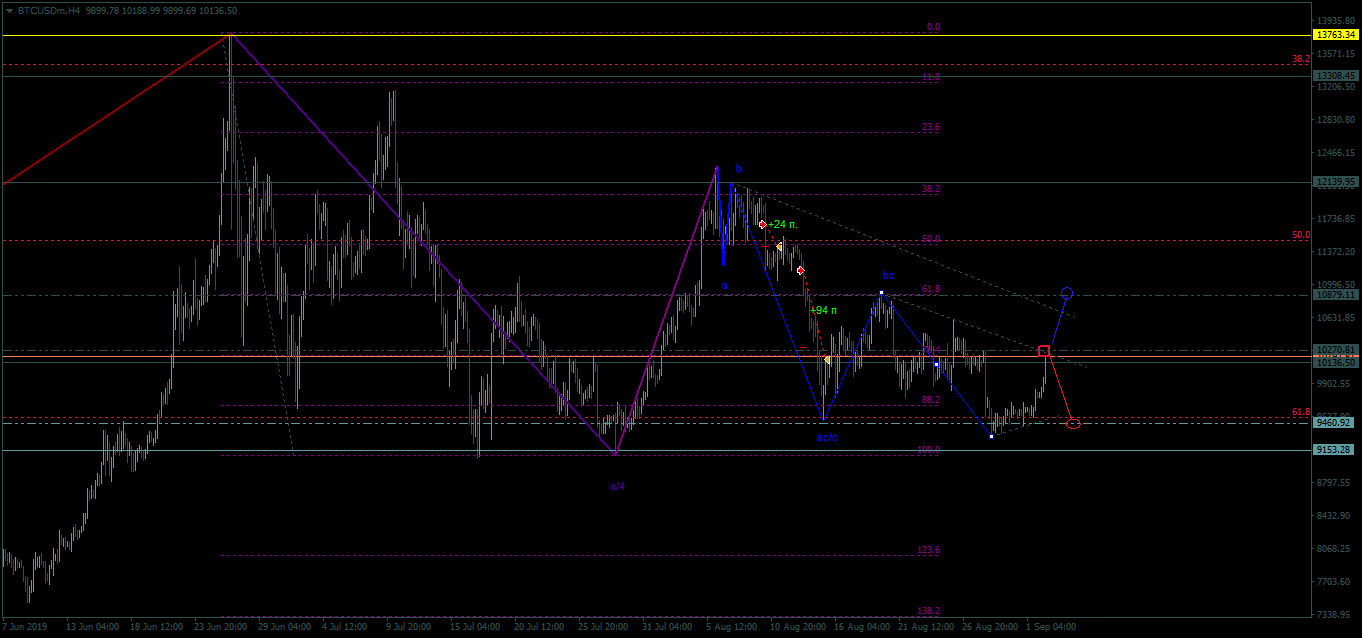Click the 23 Jun 20:00 time axis label
This screenshot has width=1362, height=638.
(x=221, y=627)
